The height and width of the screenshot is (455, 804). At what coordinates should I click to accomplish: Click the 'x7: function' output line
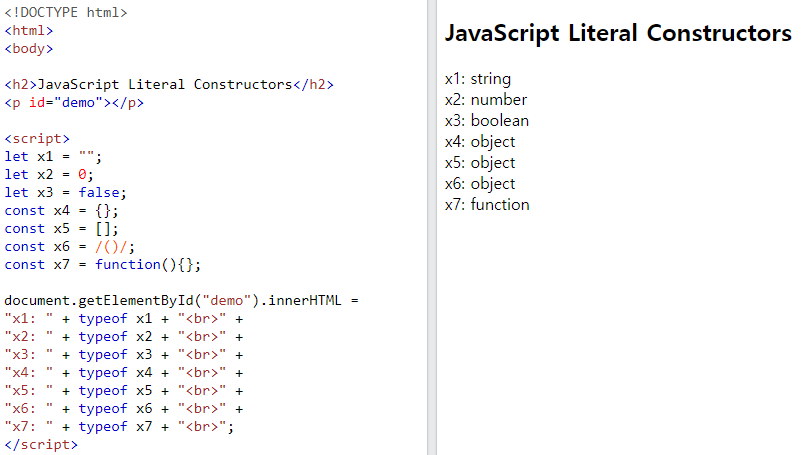click(x=487, y=205)
